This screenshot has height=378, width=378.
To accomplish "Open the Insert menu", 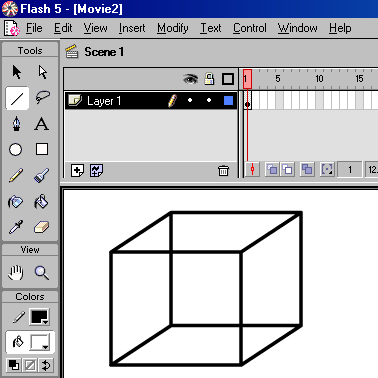I will pos(132,28).
